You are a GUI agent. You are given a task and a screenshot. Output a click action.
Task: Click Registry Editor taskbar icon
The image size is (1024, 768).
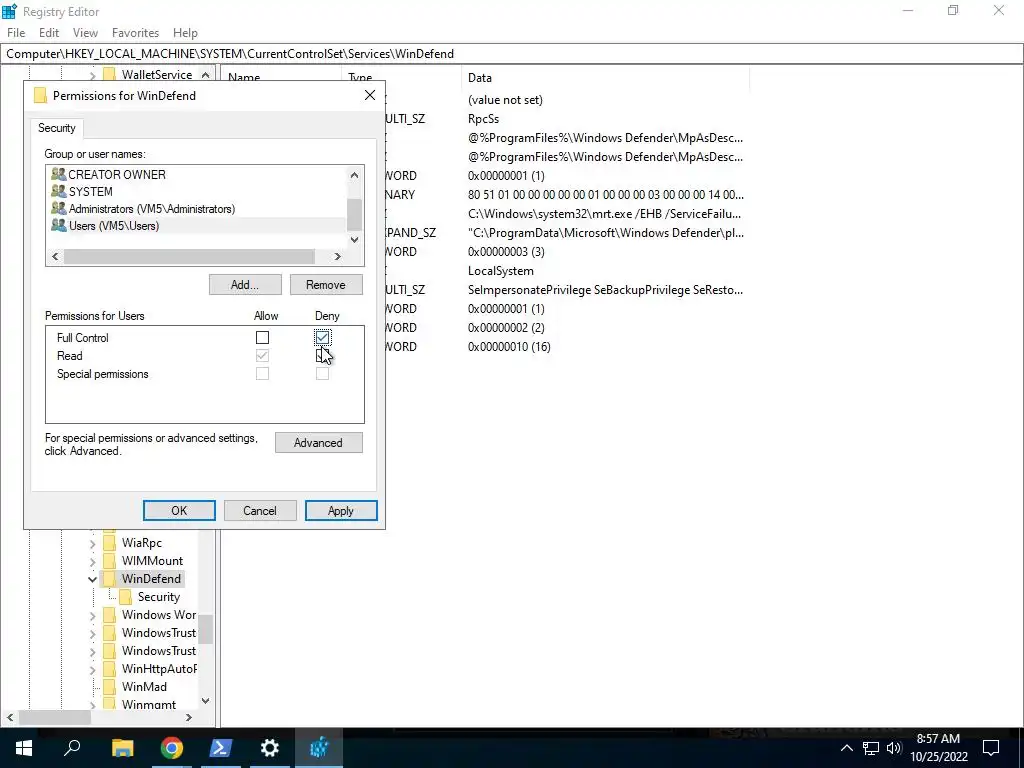(x=319, y=748)
